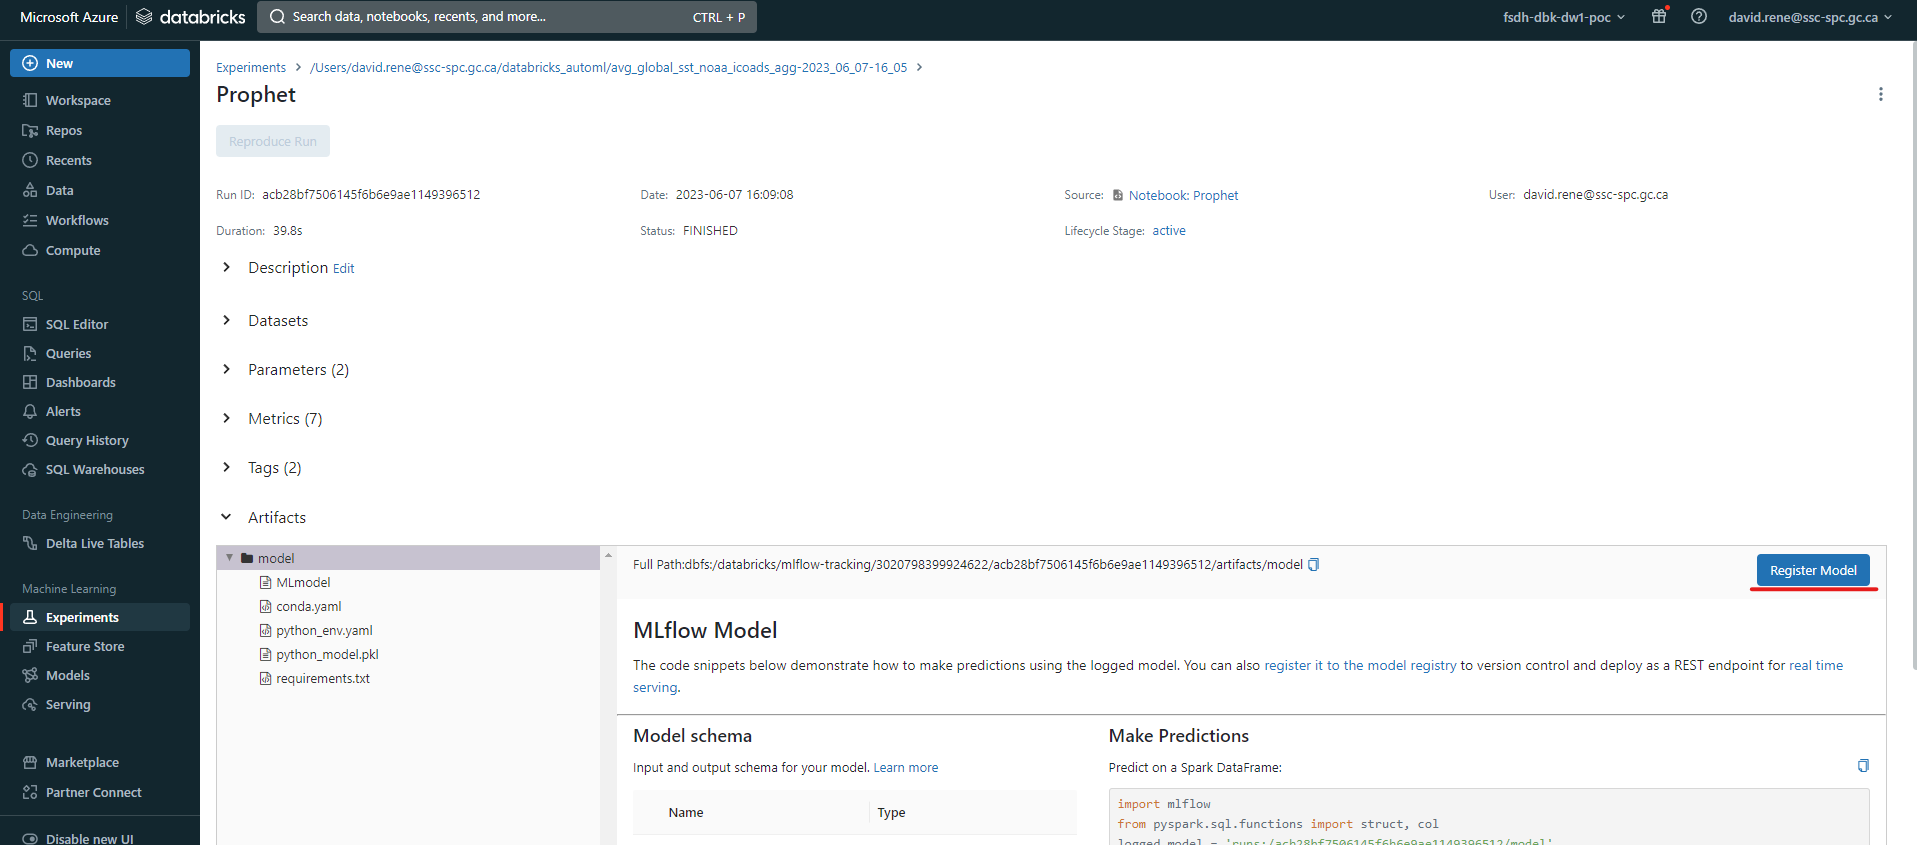Open the run's three-dot options menu
This screenshot has height=845, width=1917.
pos(1880,94)
